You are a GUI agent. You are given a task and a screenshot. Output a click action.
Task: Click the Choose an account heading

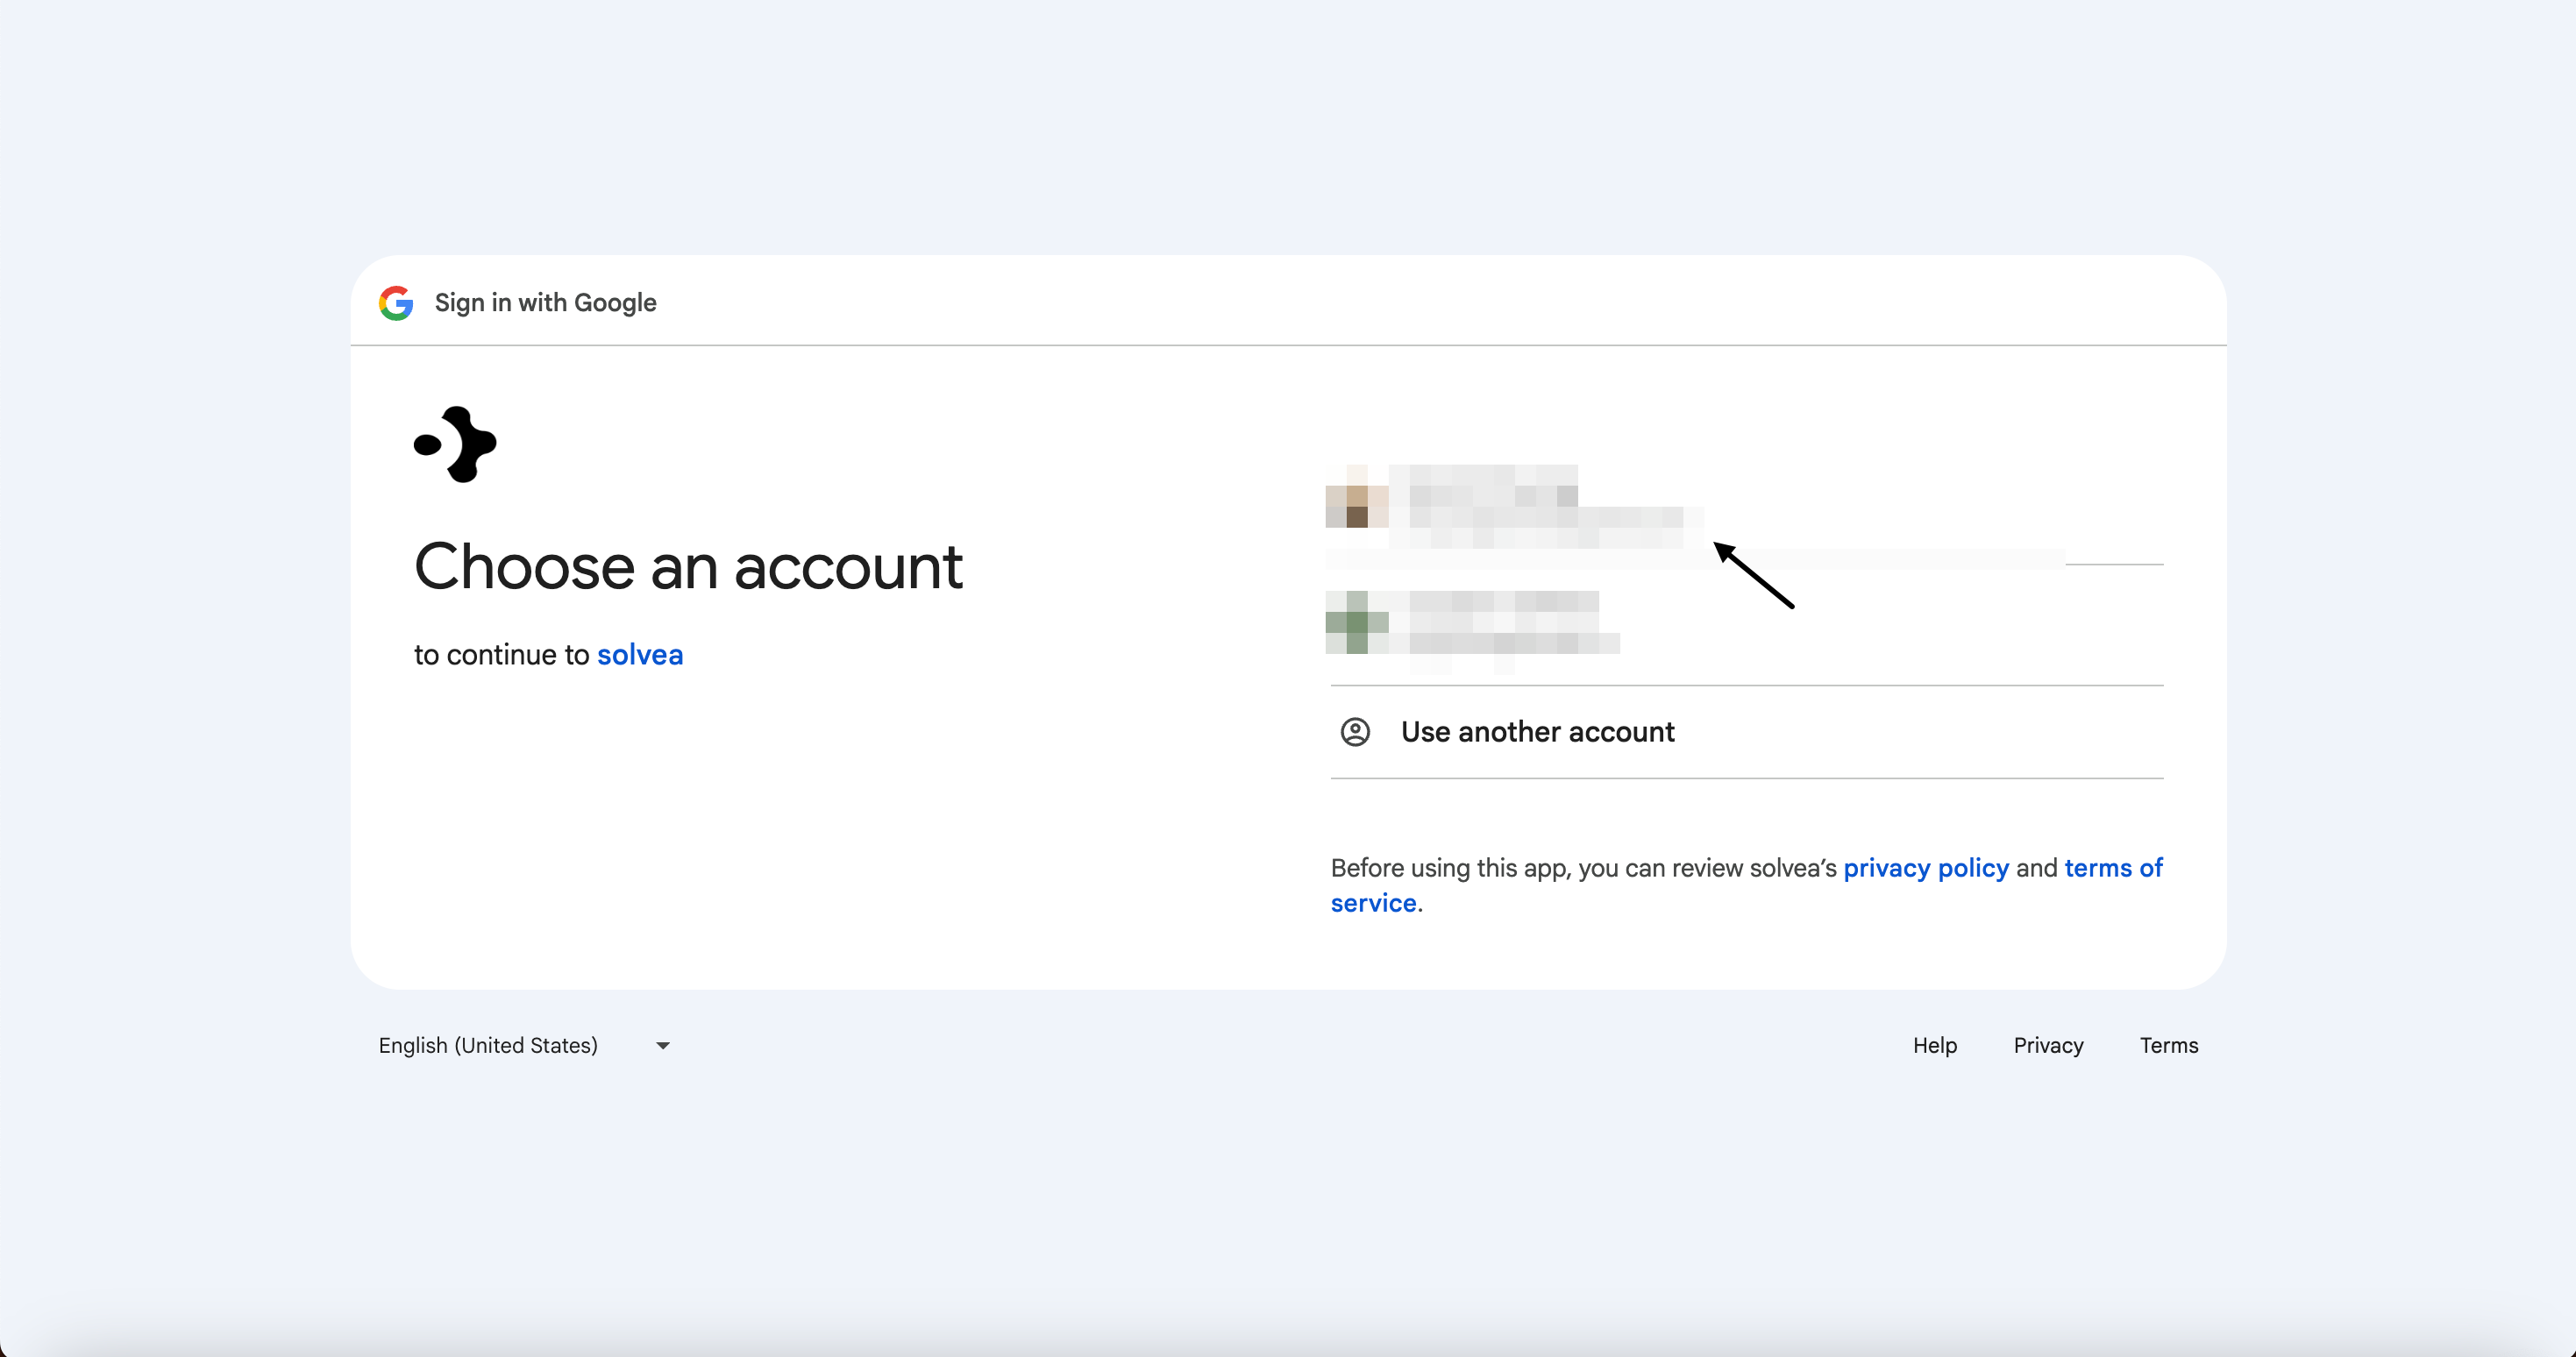pyautogui.click(x=688, y=567)
